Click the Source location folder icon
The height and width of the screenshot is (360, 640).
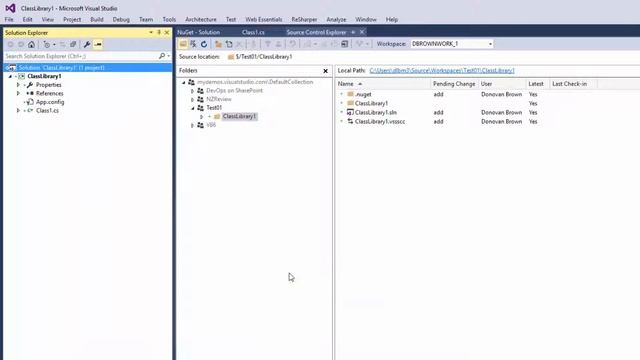pos(231,57)
